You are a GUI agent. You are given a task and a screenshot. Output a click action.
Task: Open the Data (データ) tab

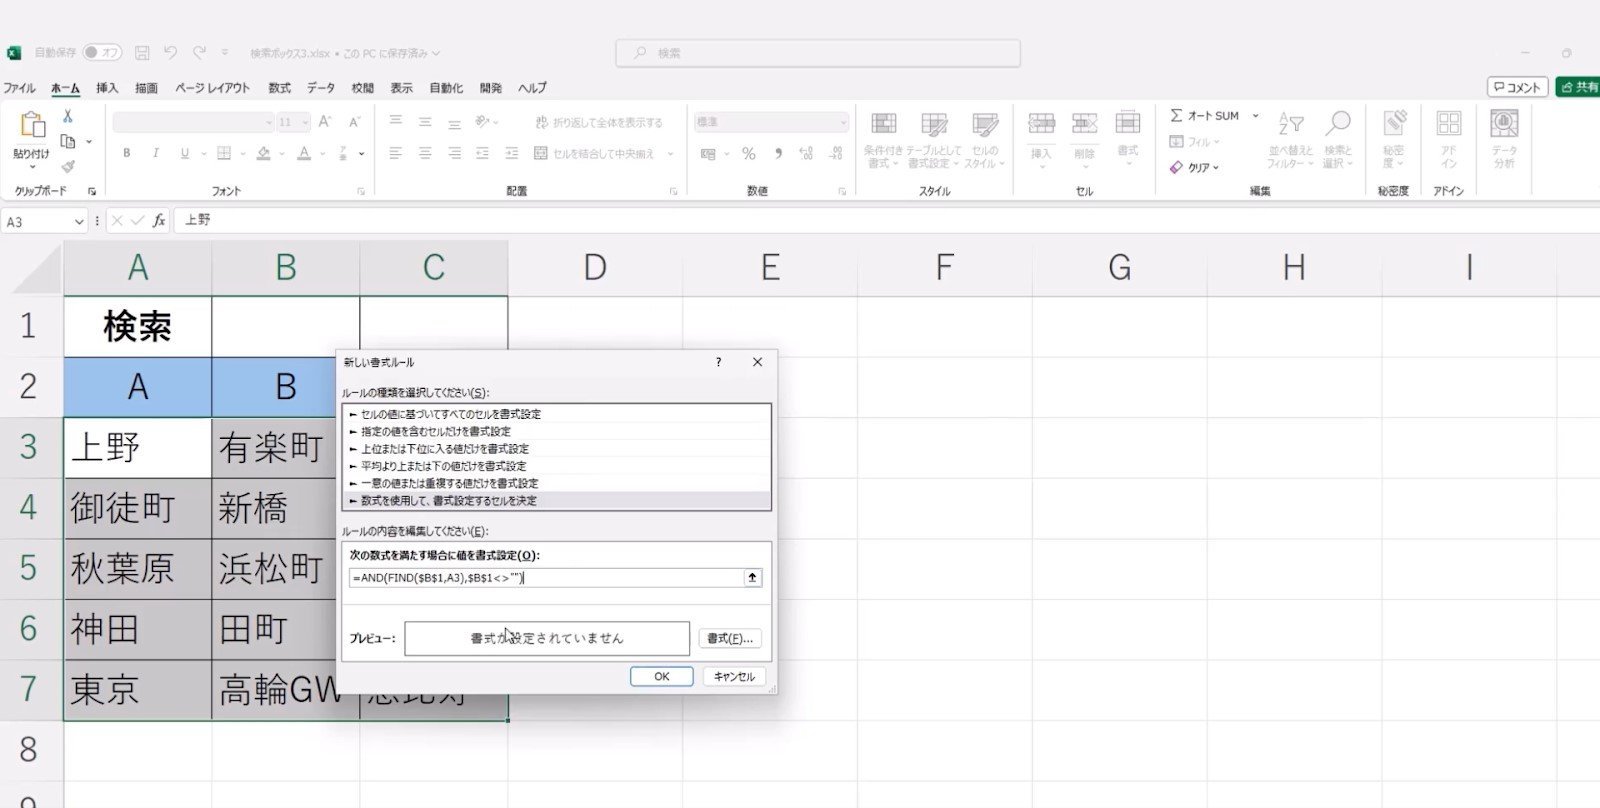pyautogui.click(x=321, y=88)
